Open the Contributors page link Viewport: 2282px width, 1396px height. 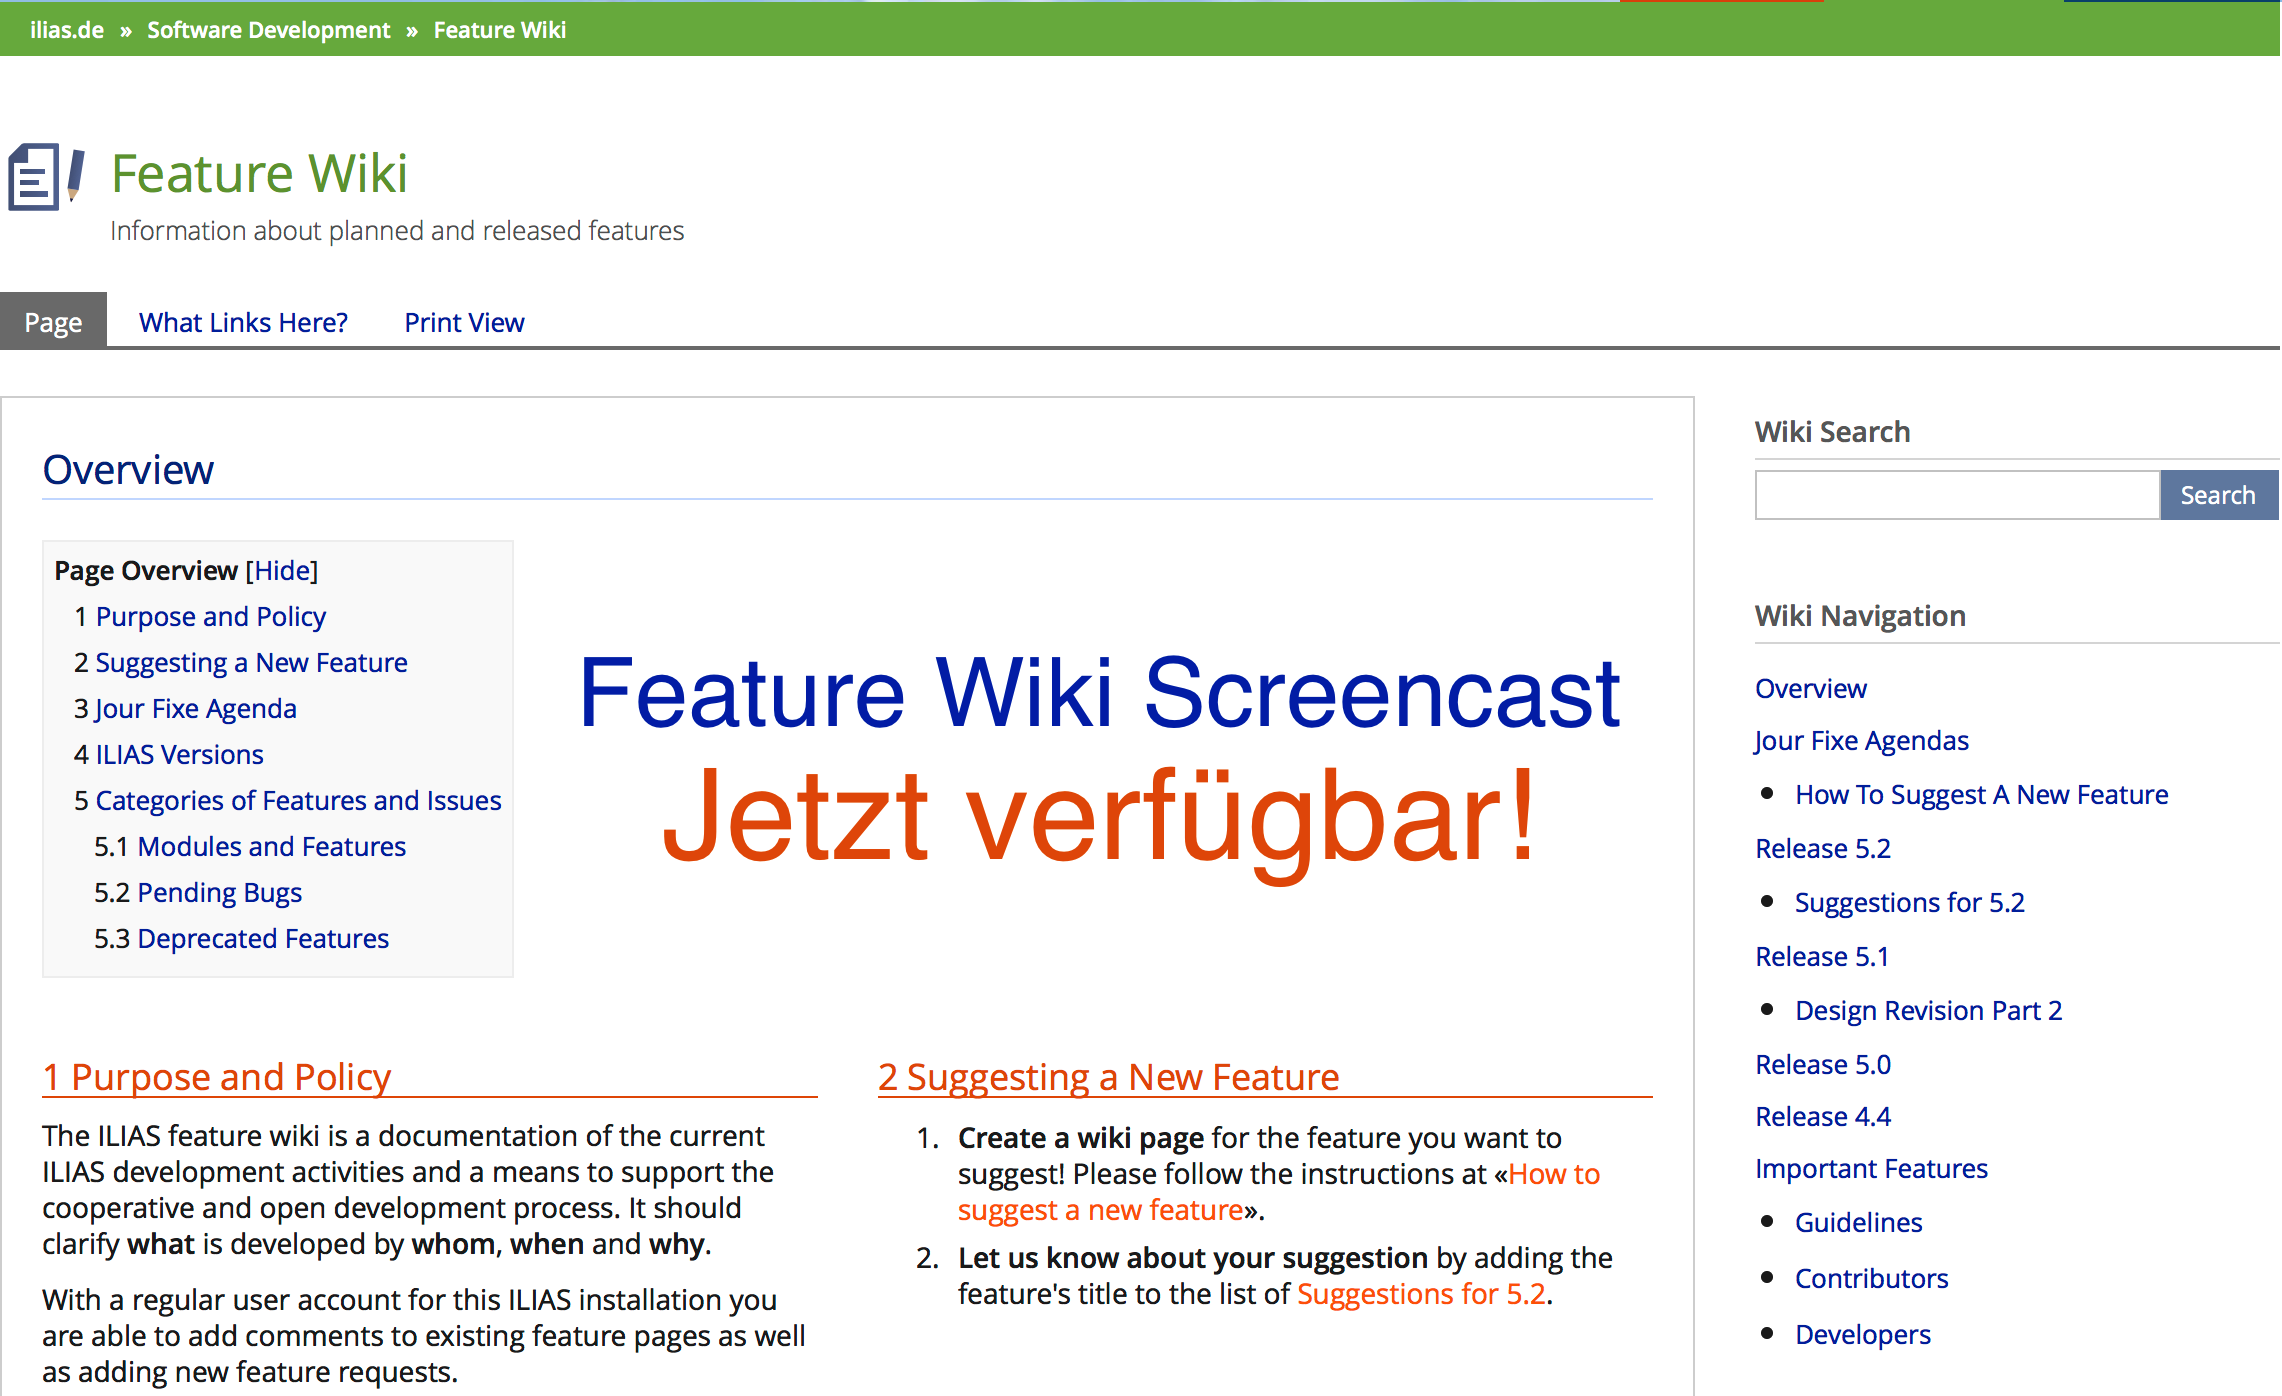(1871, 1278)
